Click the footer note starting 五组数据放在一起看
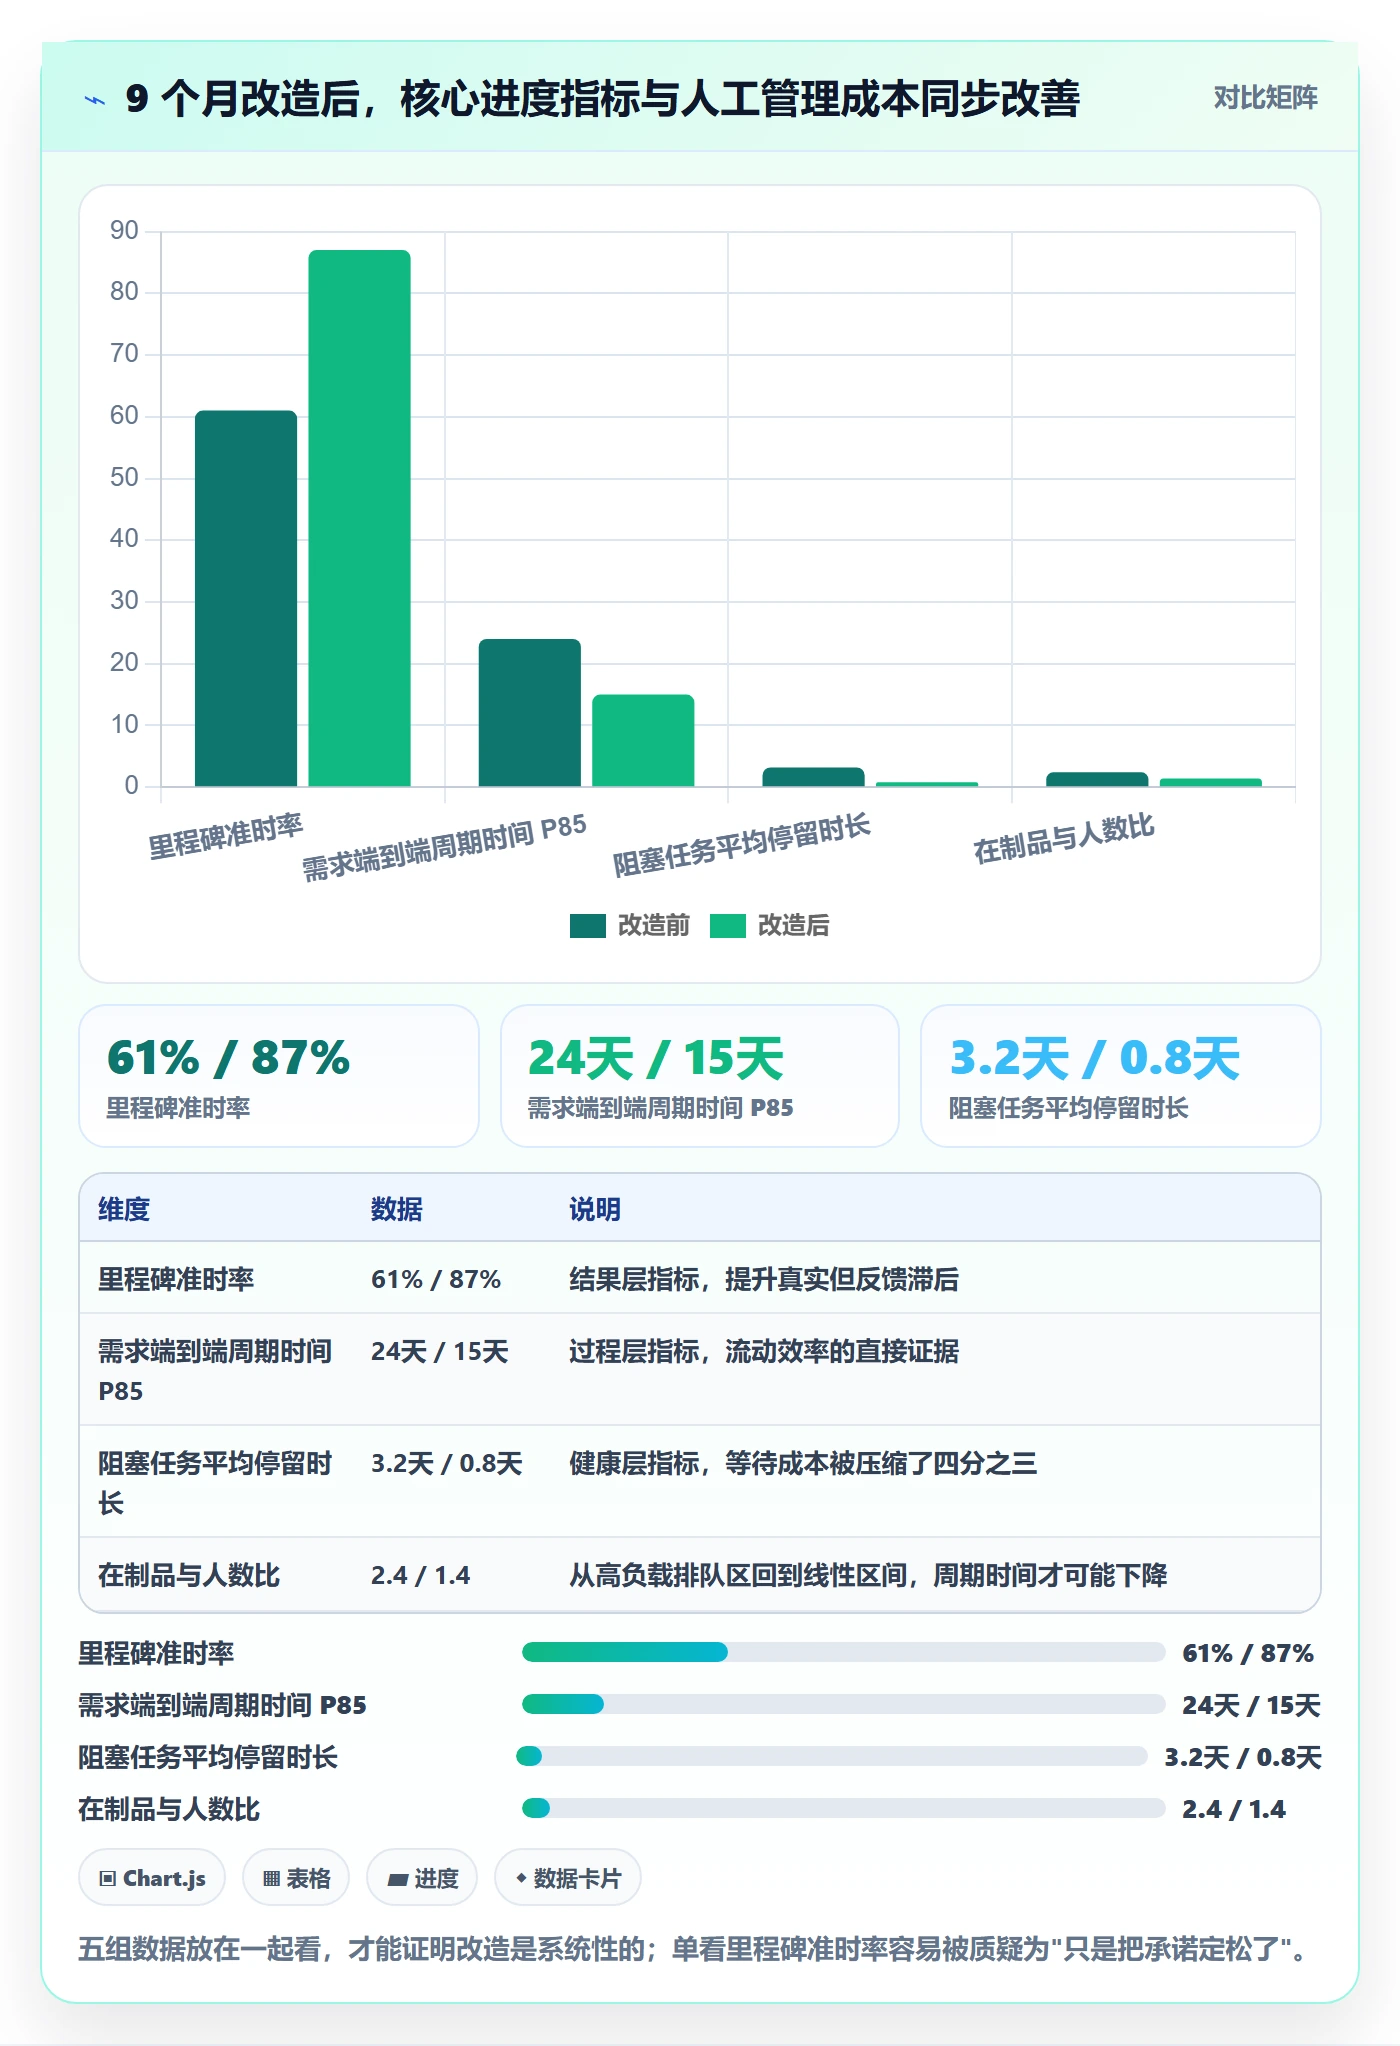Image resolution: width=1400 pixels, height=2046 pixels. click(x=693, y=1948)
